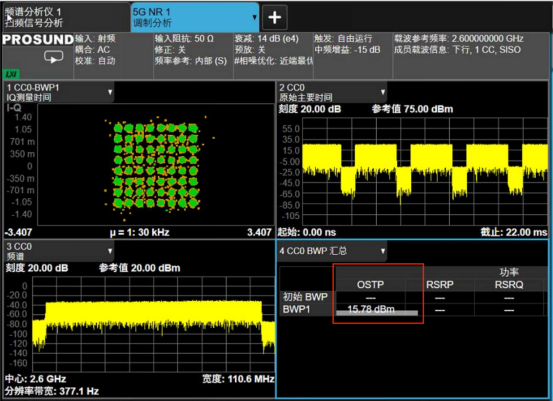This screenshot has width=553, height=401.
Task: Open the 4 CC0 BWP summary dropdown
Action: (x=383, y=251)
